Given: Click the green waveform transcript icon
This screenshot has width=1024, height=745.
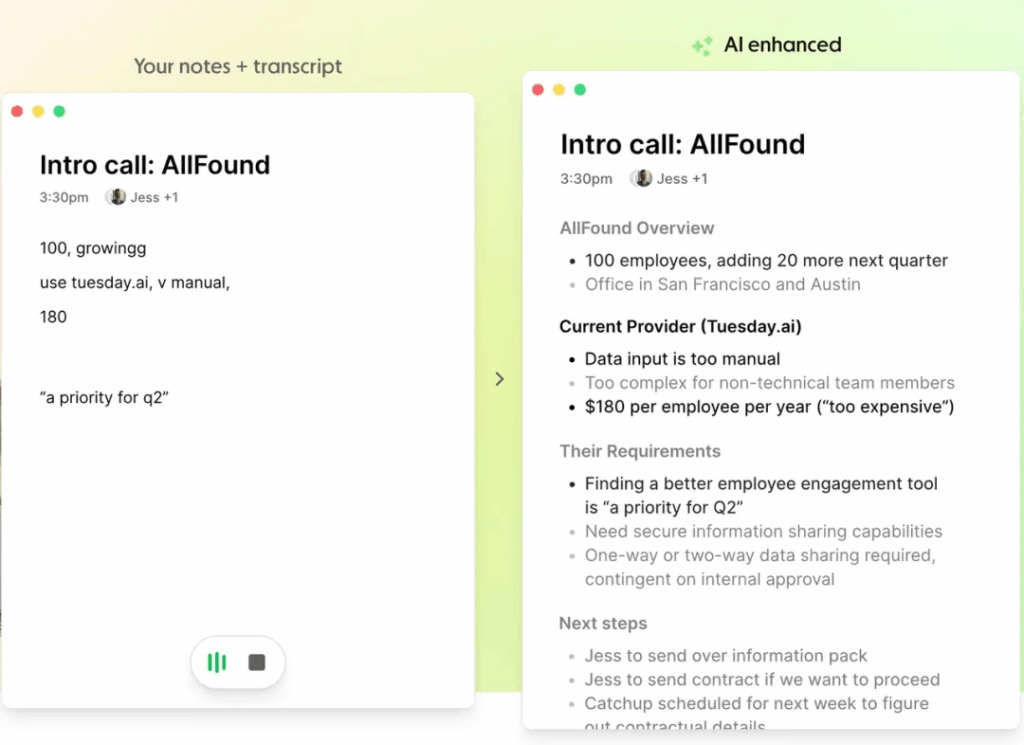Looking at the screenshot, I should tap(217, 662).
